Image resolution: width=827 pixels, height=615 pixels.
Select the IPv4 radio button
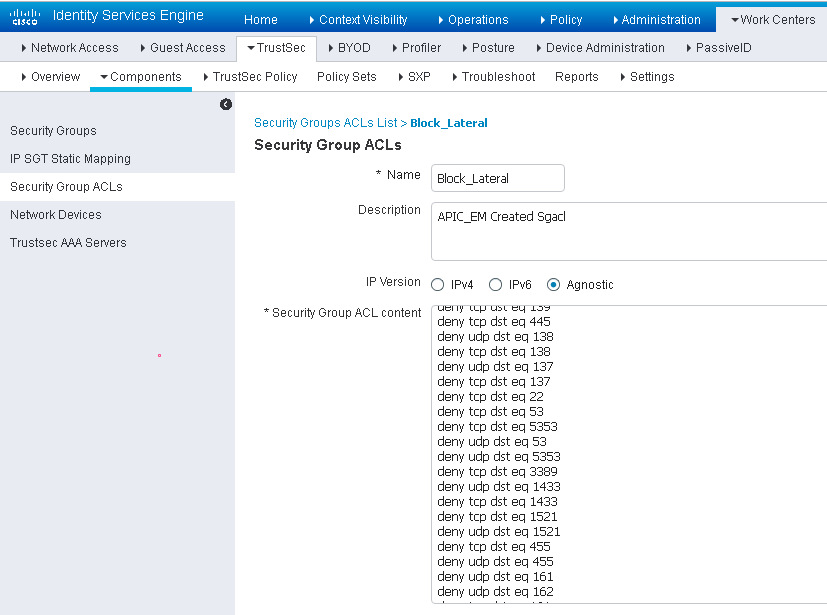pyautogui.click(x=437, y=284)
